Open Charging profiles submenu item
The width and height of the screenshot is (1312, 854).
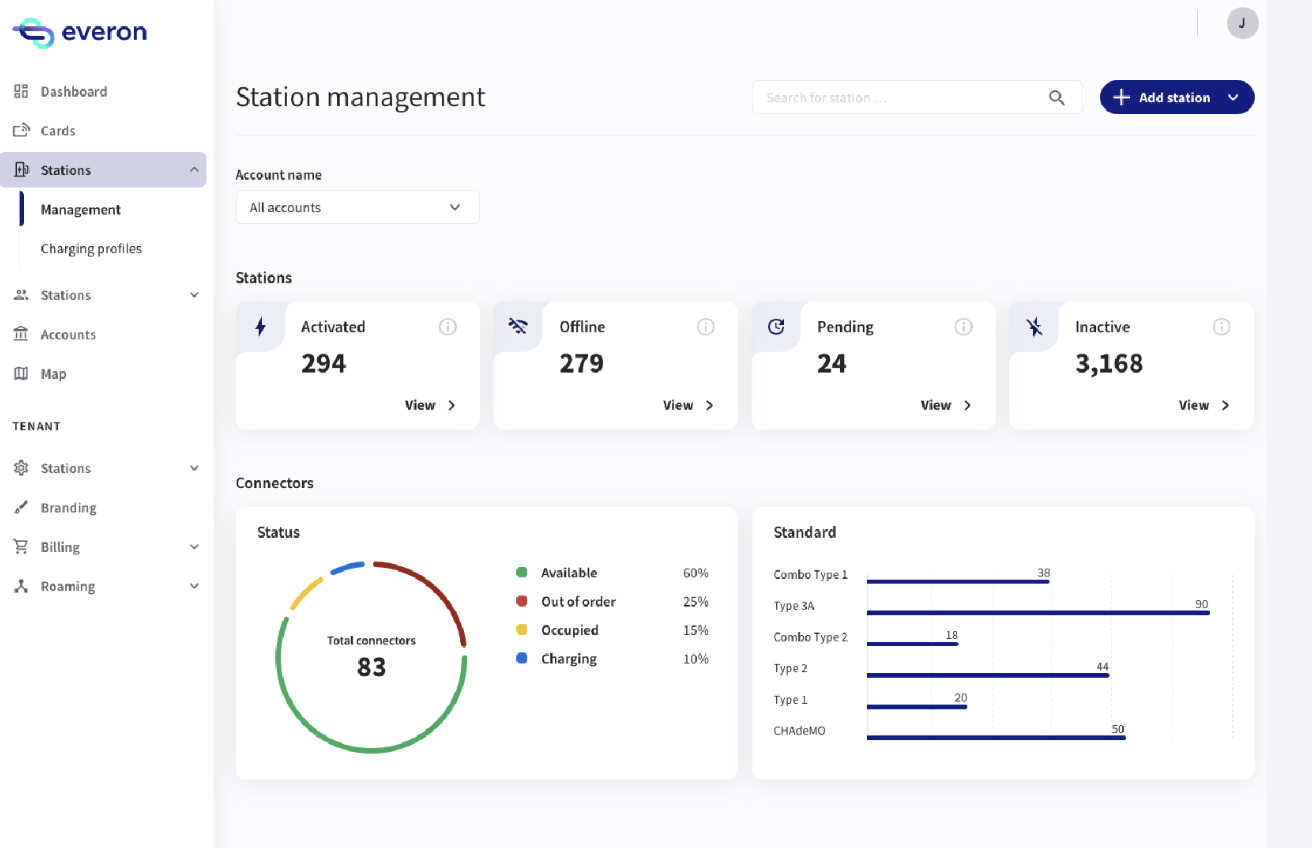[x=91, y=248]
